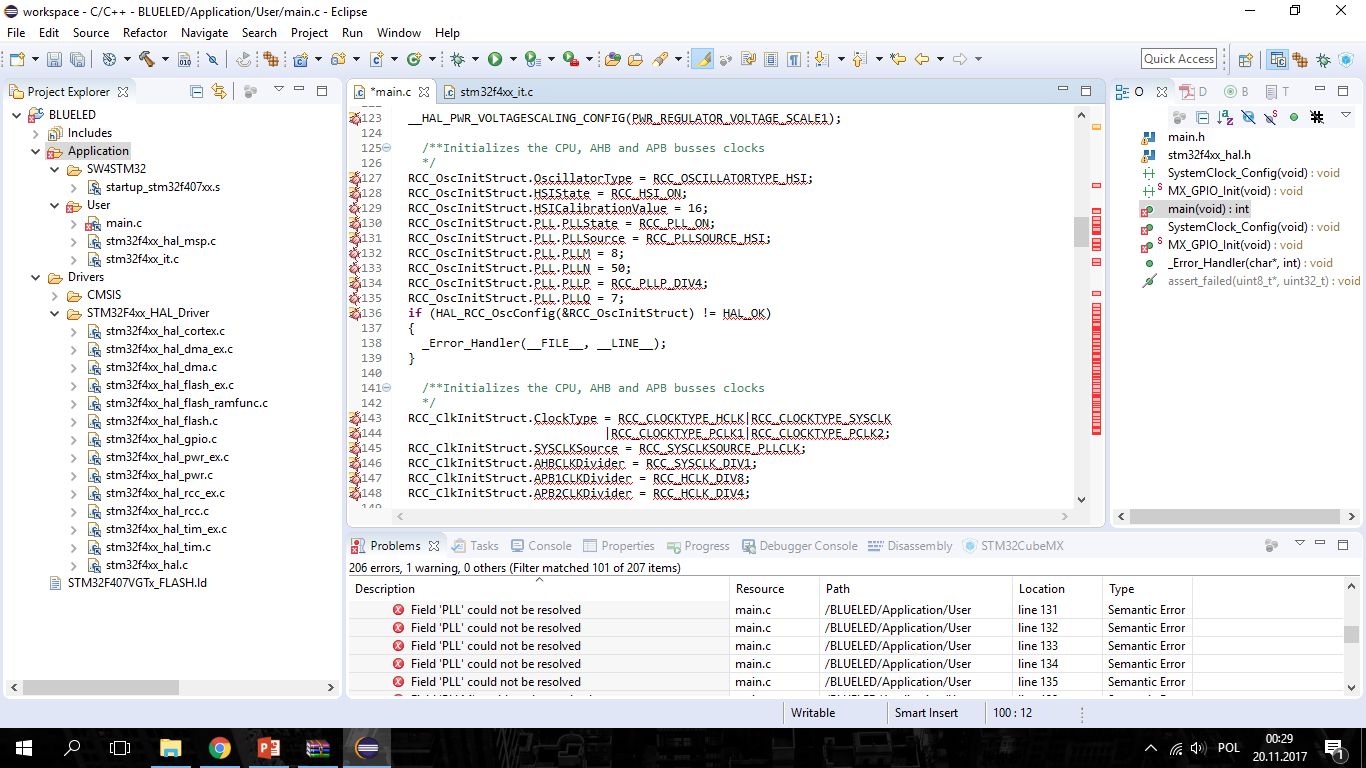Toggle Link with Editor in Project Explorer
This screenshot has height=768, width=1366.
pos(219,91)
